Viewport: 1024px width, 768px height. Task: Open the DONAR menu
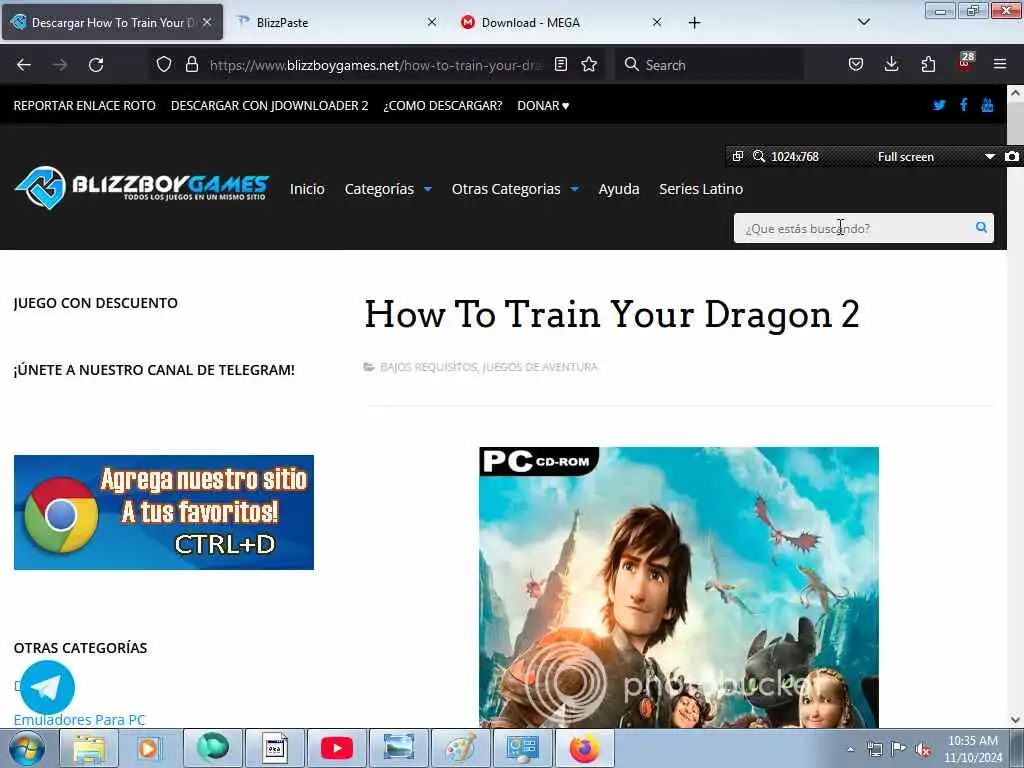[x=543, y=106]
